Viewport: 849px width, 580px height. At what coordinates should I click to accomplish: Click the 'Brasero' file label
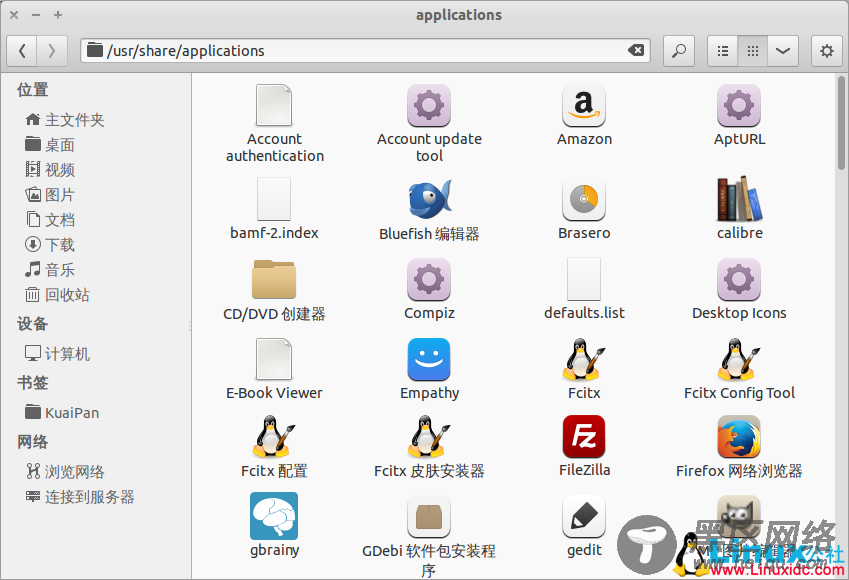(584, 233)
